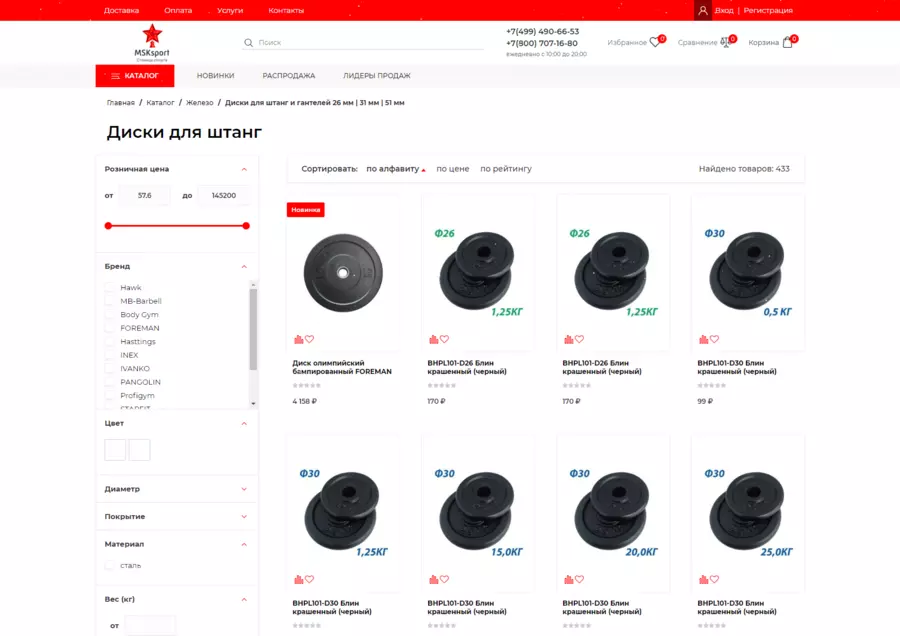The width and height of the screenshot is (900, 636).
Task: Collapse the Цвет filter section
Action: [x=244, y=424]
